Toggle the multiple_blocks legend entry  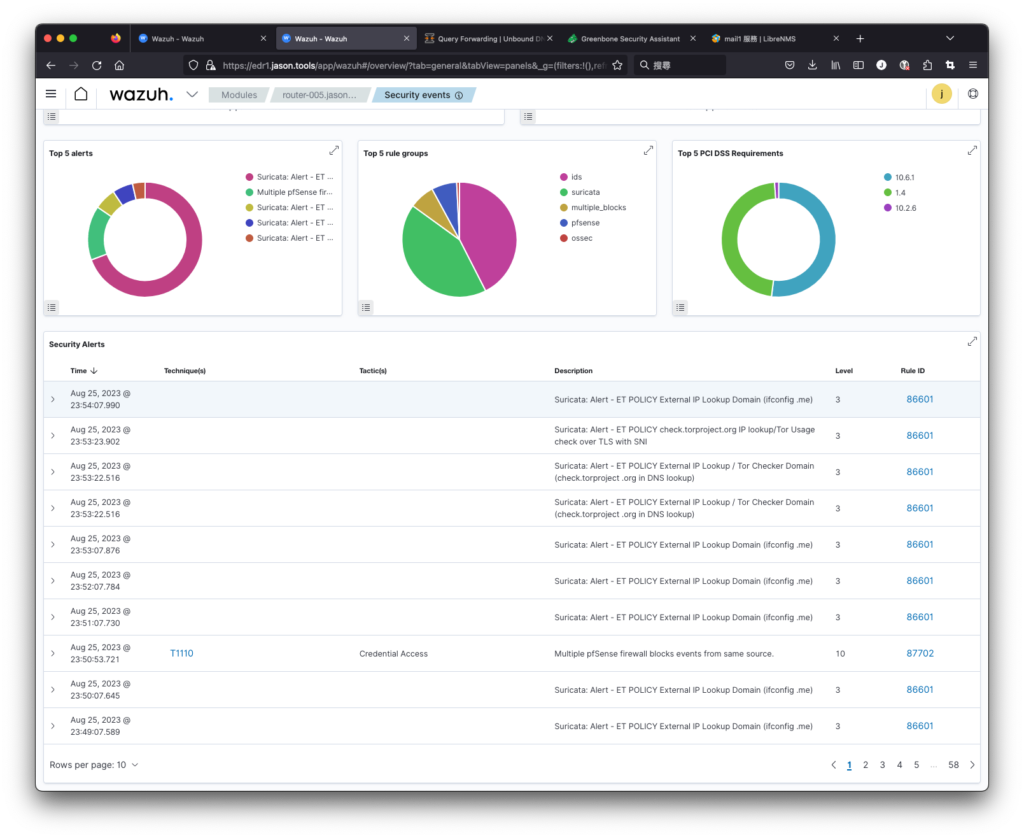coord(593,208)
